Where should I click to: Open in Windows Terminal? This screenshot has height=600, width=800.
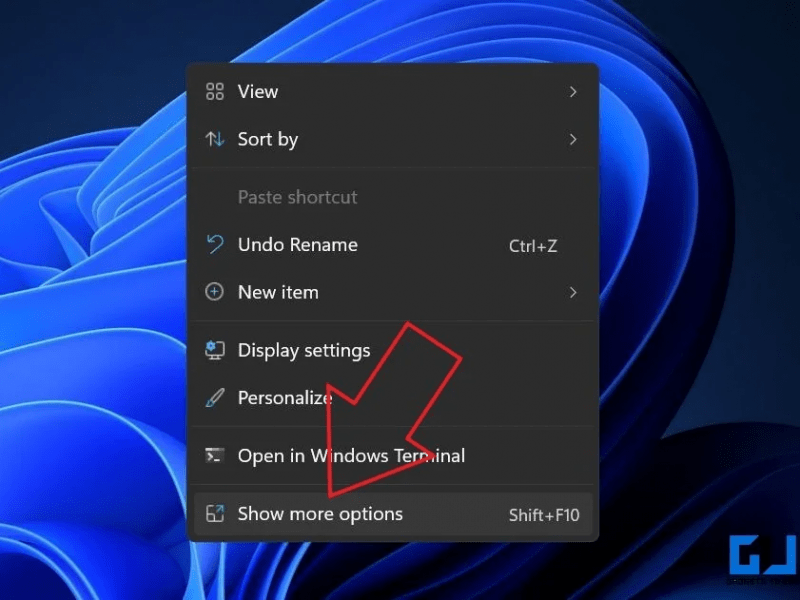[351, 455]
